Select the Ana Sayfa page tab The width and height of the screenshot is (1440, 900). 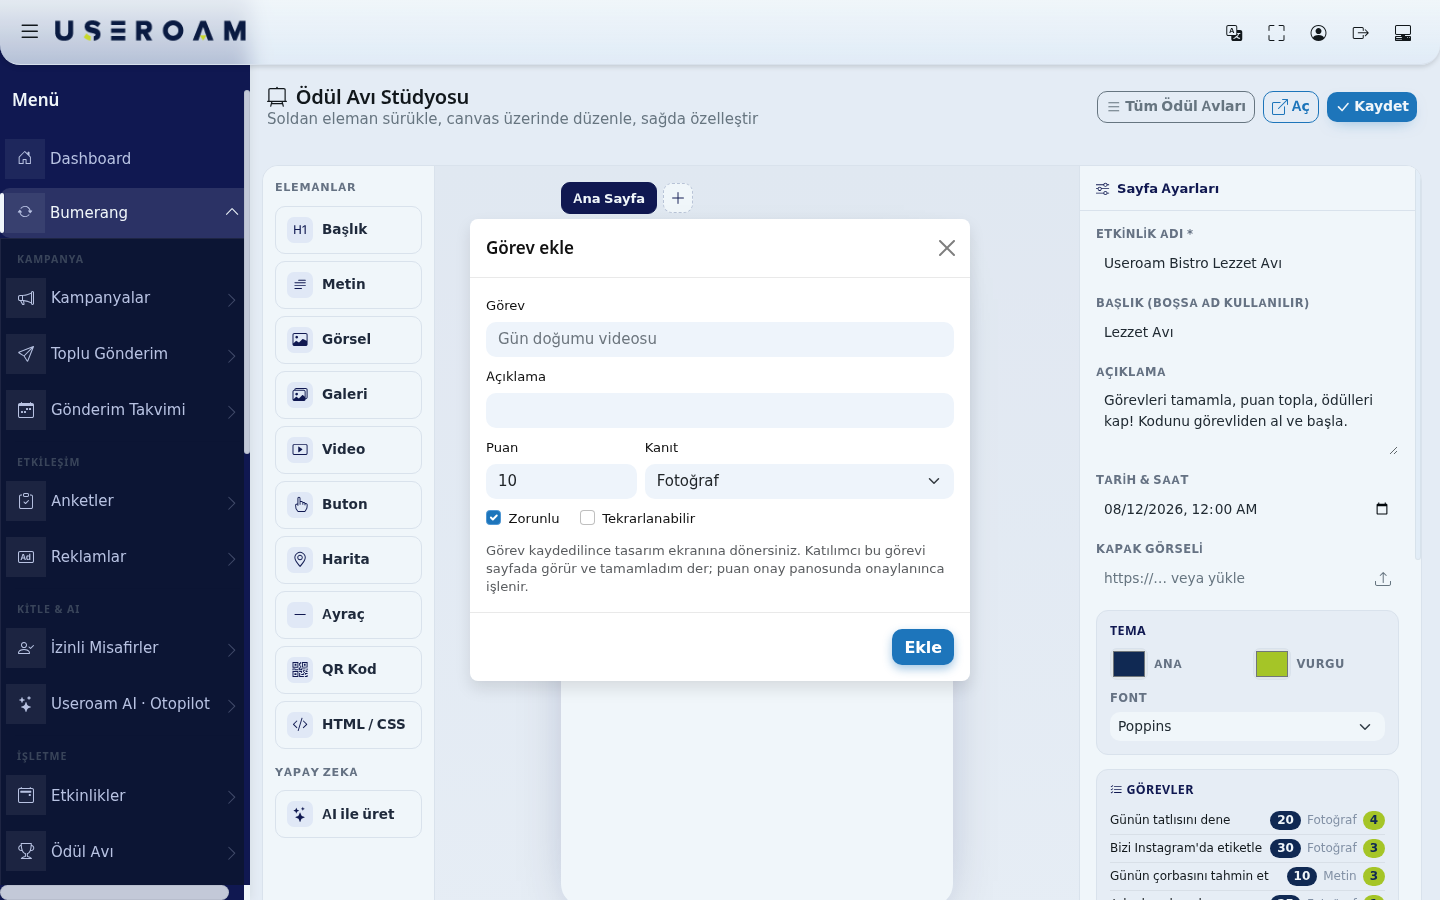(x=609, y=198)
